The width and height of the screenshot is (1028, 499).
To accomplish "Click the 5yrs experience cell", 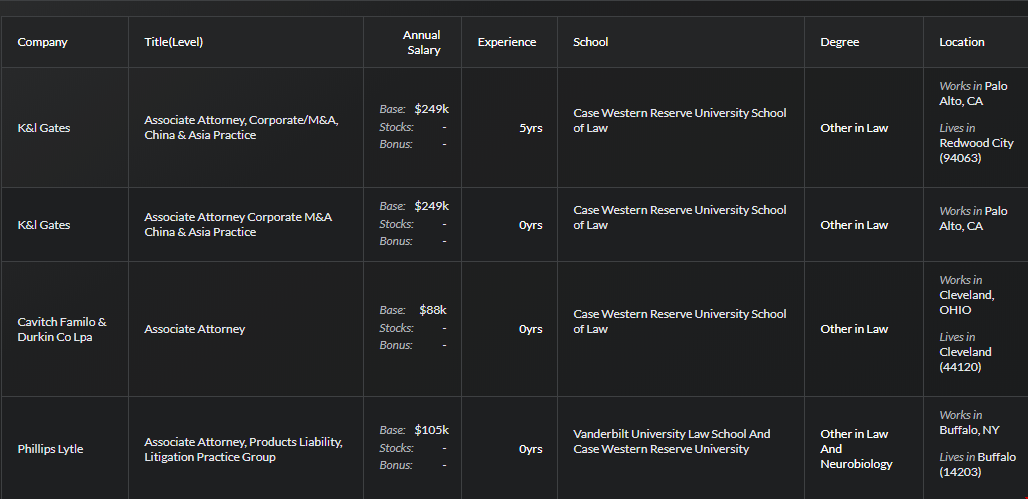I will [x=530, y=128].
